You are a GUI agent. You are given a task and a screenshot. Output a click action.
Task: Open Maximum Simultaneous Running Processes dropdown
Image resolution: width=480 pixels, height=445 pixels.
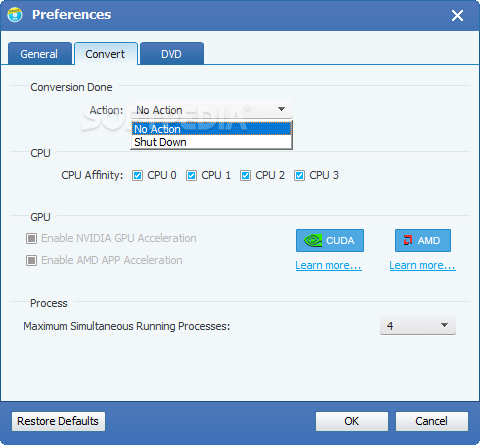[x=418, y=325]
